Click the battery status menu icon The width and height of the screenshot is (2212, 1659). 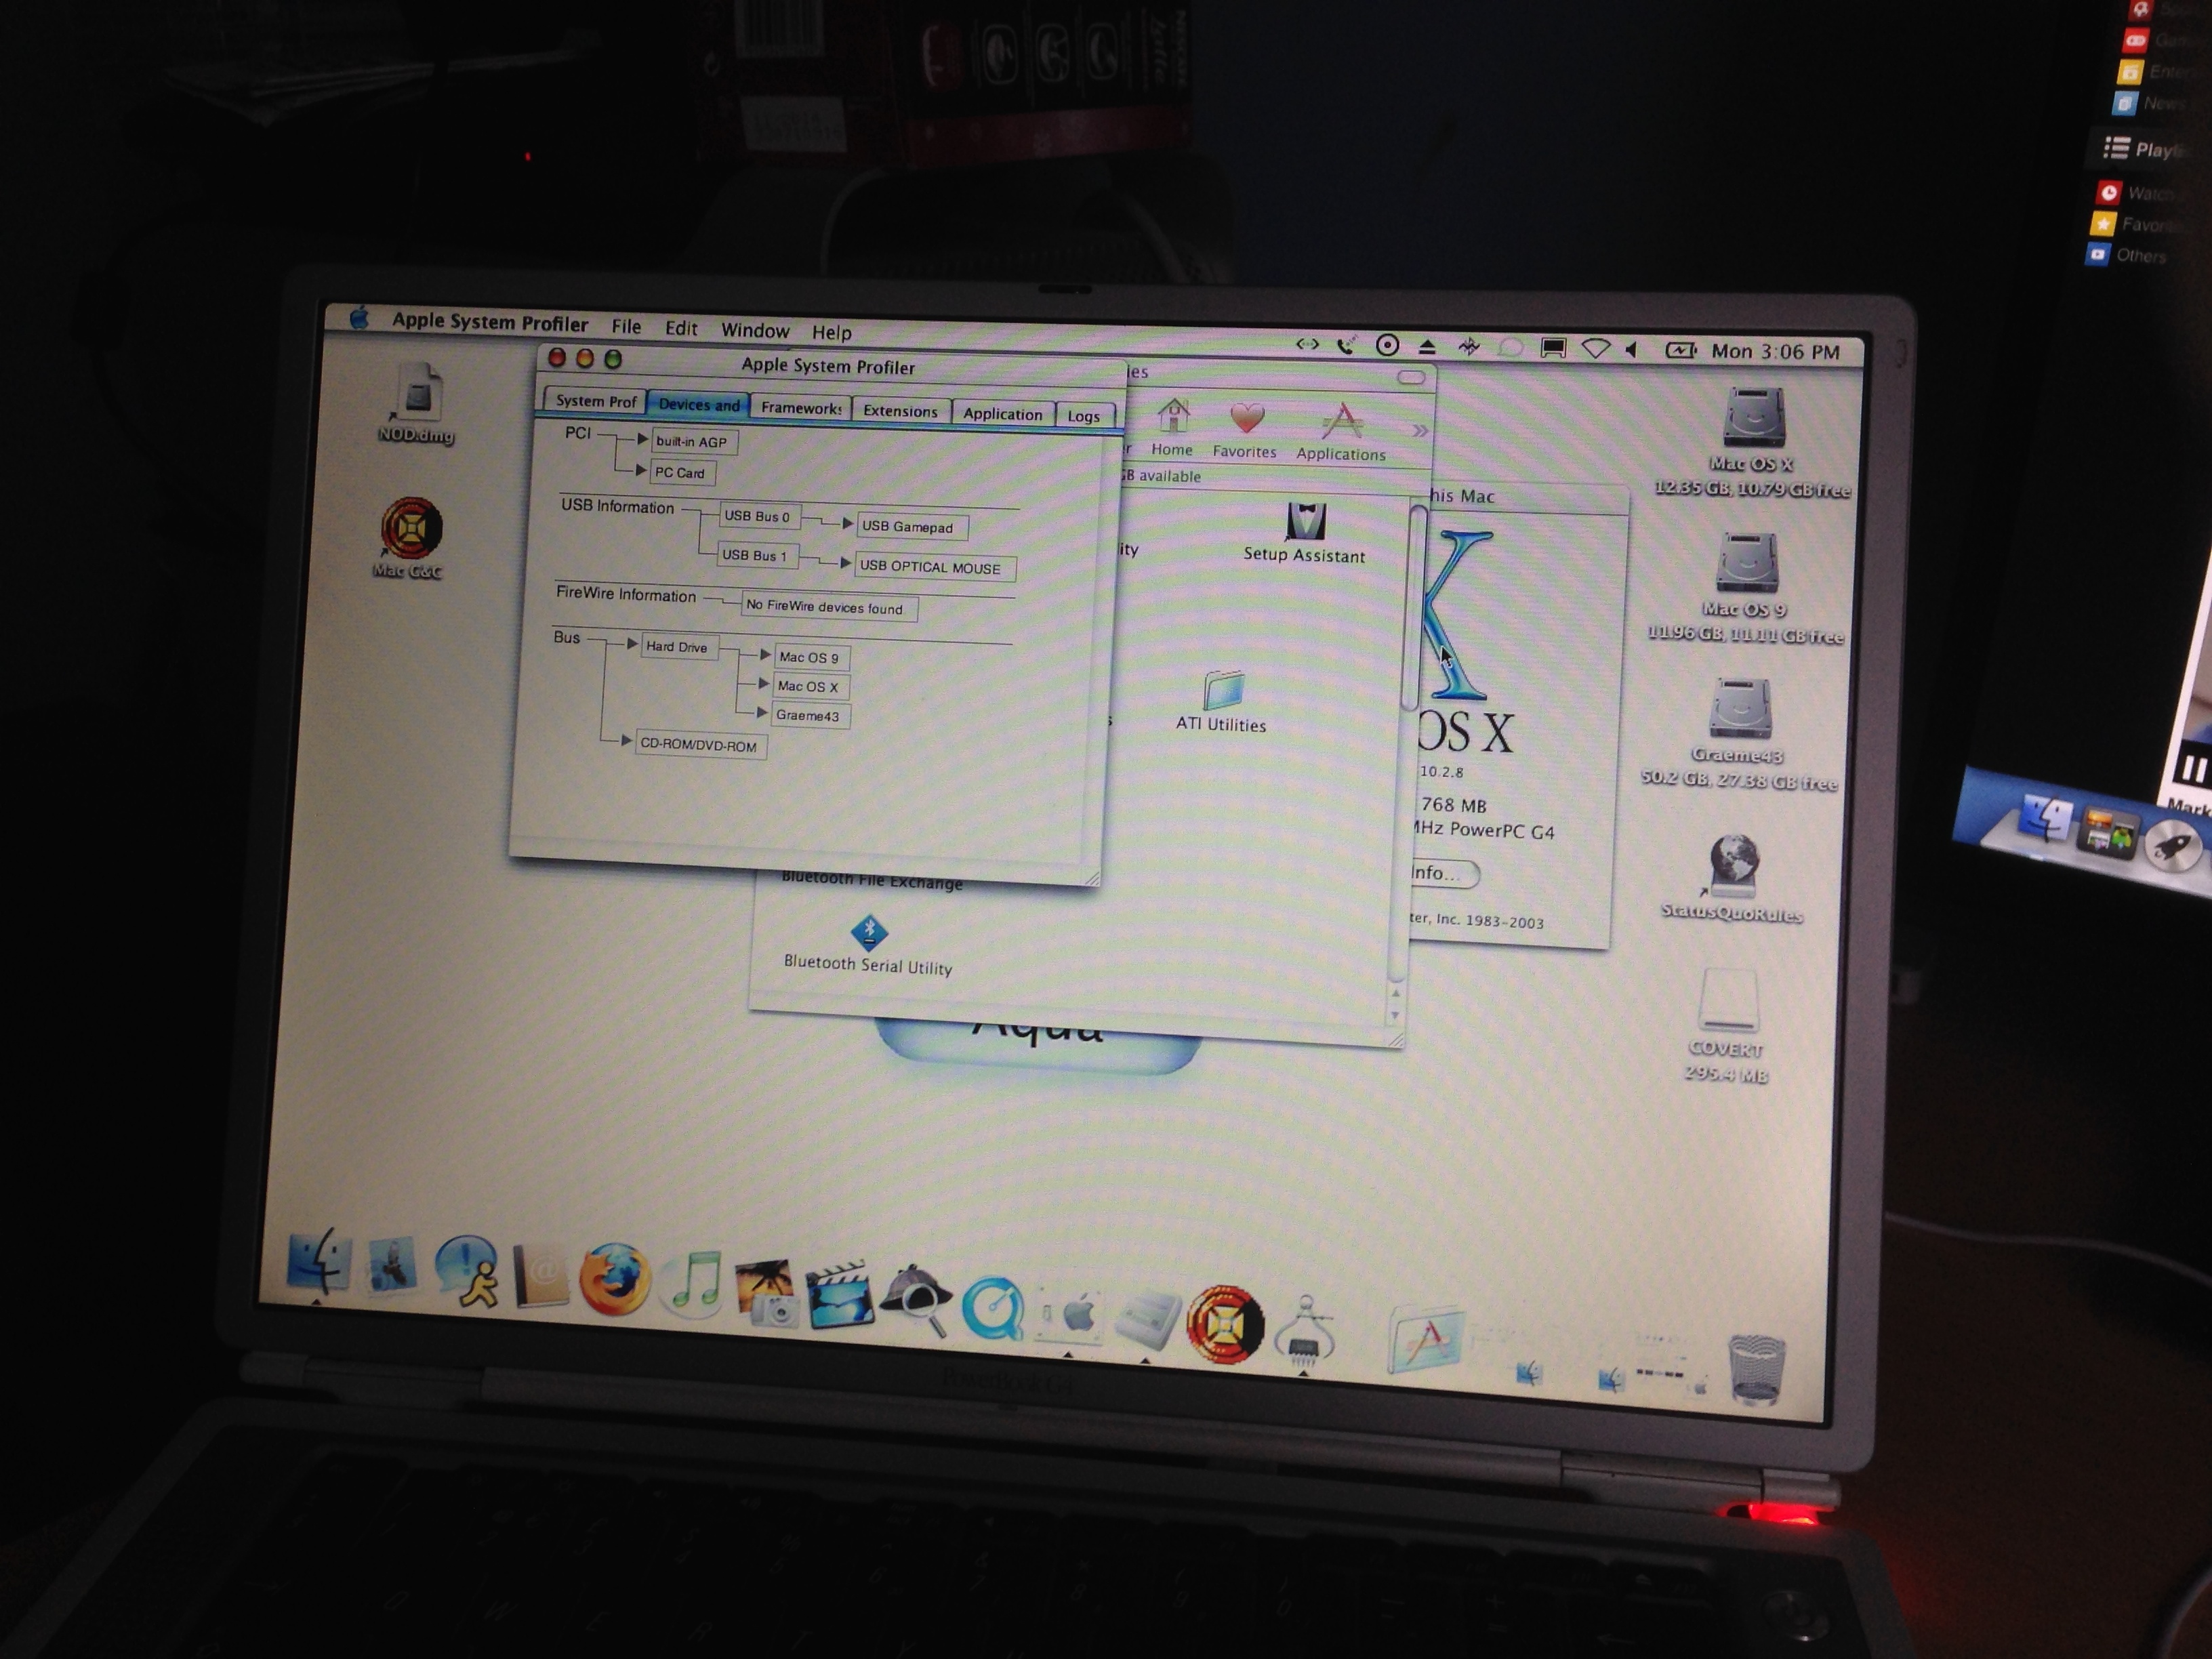[1681, 350]
